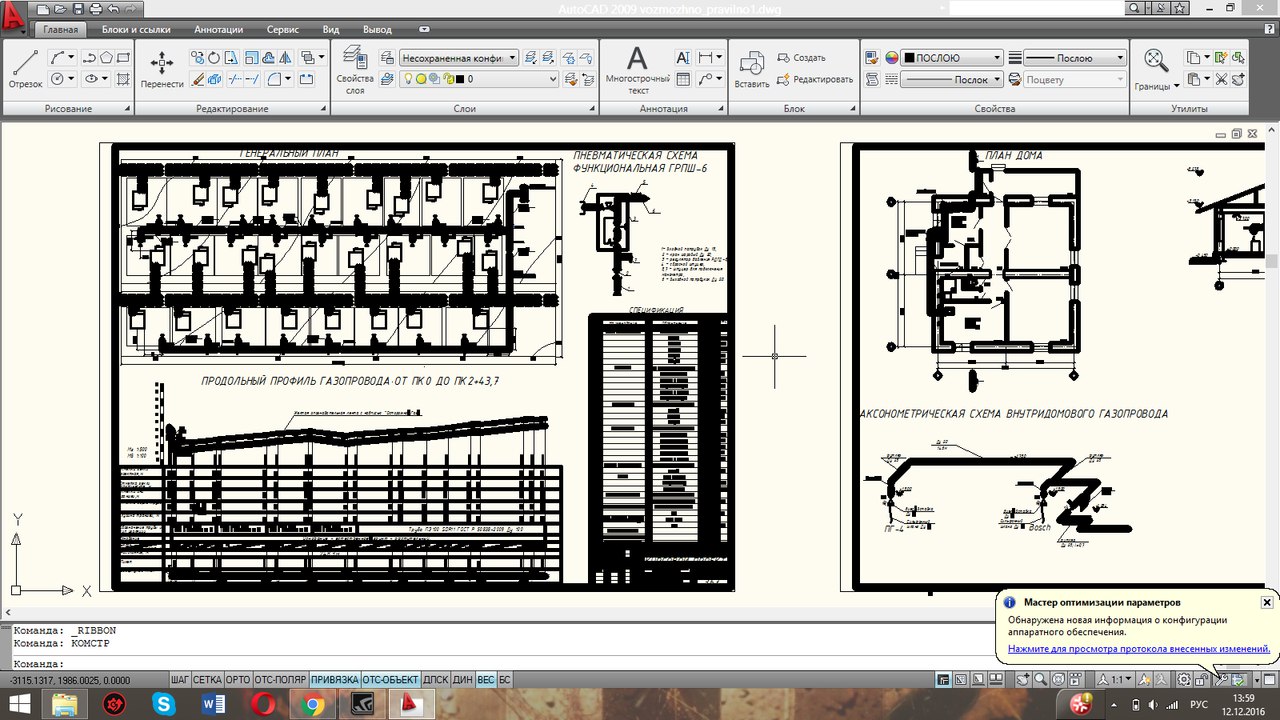Open the Блоки и ссылки tab

(x=134, y=30)
